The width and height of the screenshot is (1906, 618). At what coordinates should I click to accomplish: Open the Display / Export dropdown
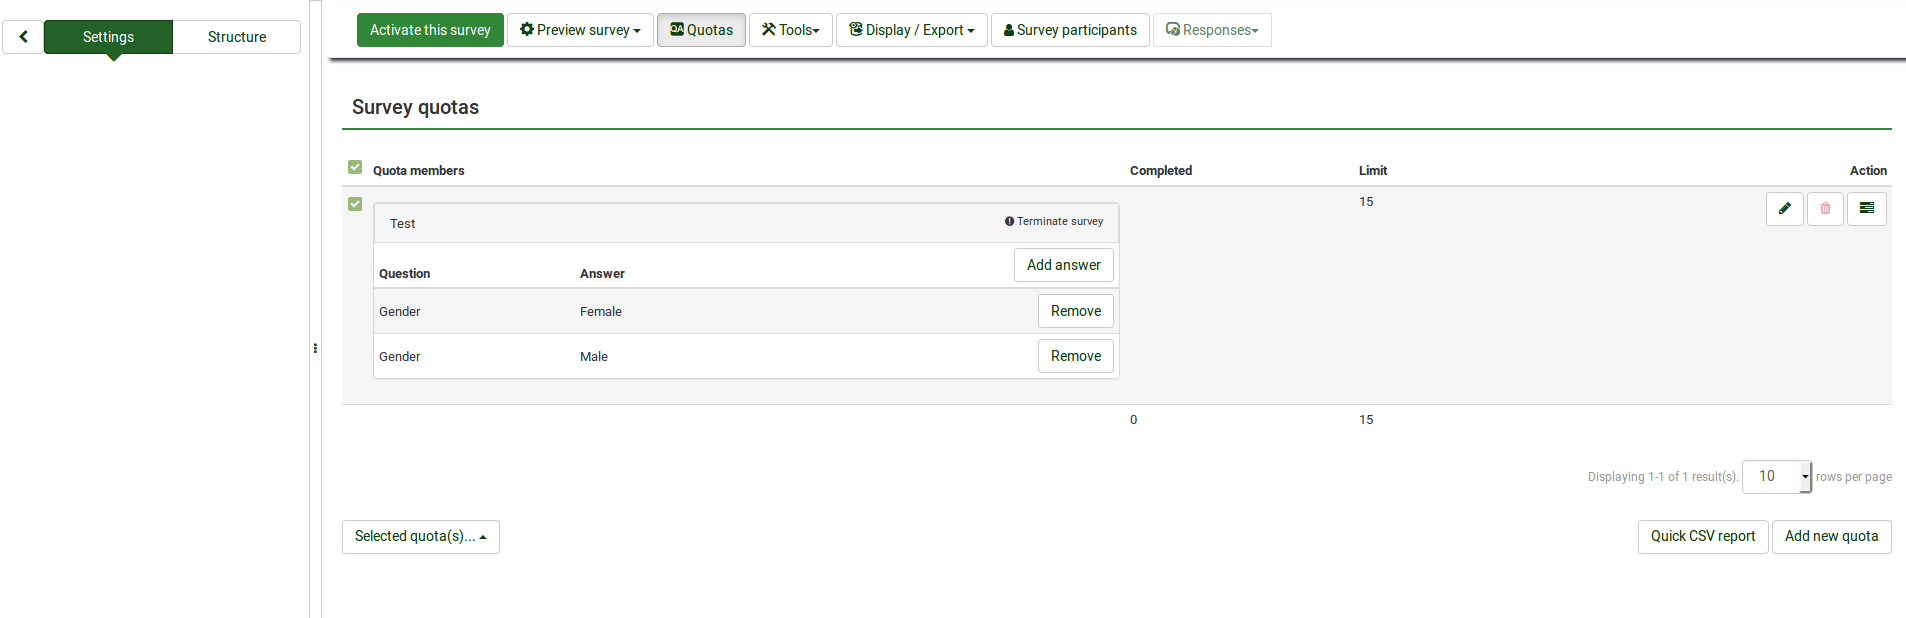click(911, 30)
